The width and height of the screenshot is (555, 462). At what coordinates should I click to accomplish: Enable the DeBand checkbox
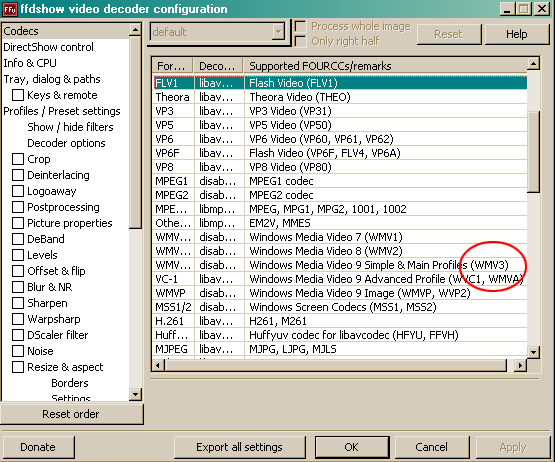click(18, 239)
